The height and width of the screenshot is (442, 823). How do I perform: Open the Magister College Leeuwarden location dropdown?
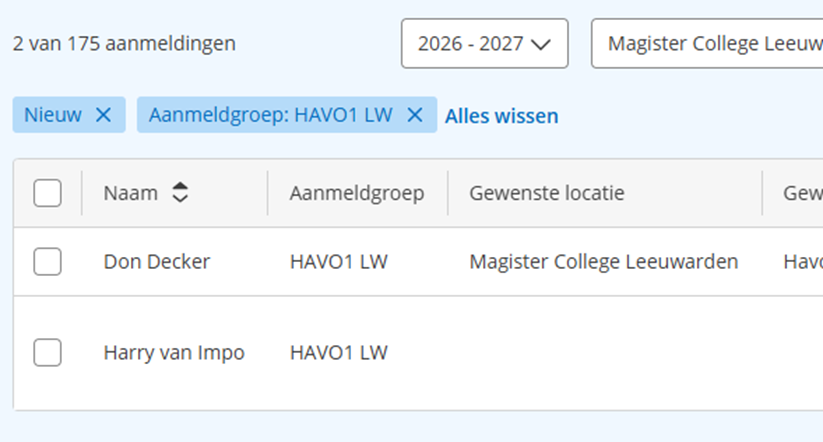pos(707,44)
